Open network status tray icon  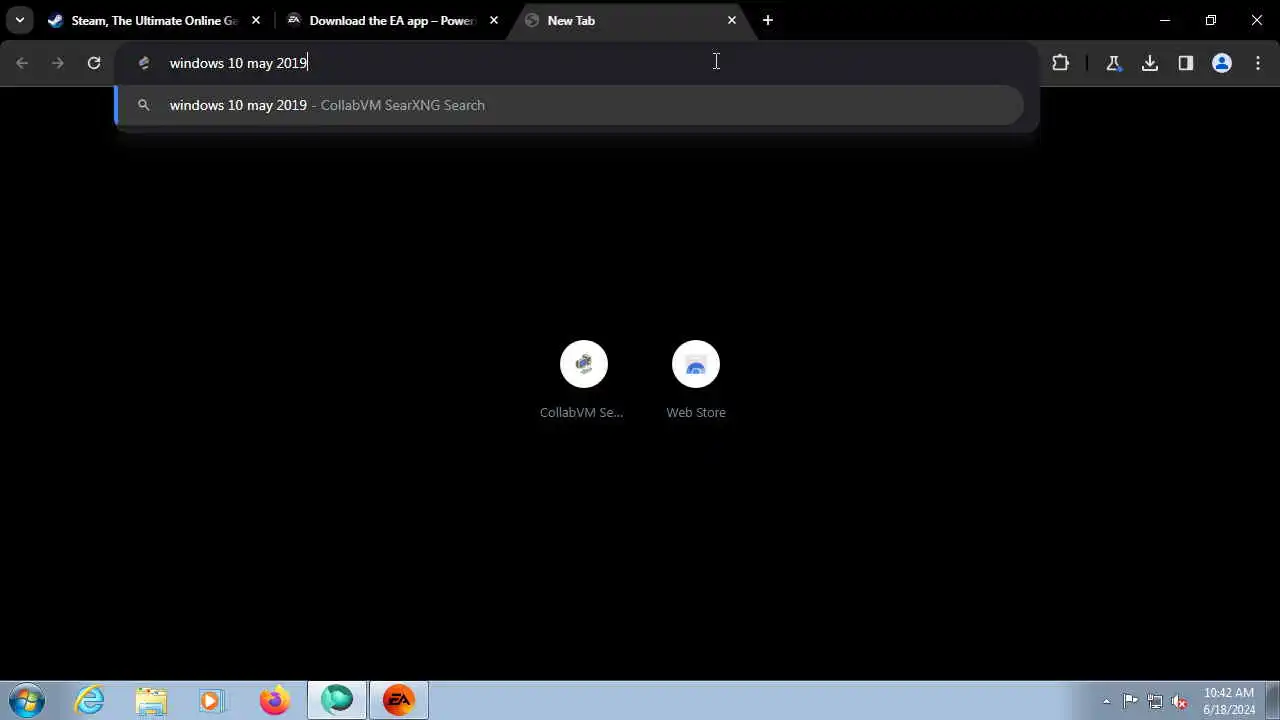coord(1155,701)
